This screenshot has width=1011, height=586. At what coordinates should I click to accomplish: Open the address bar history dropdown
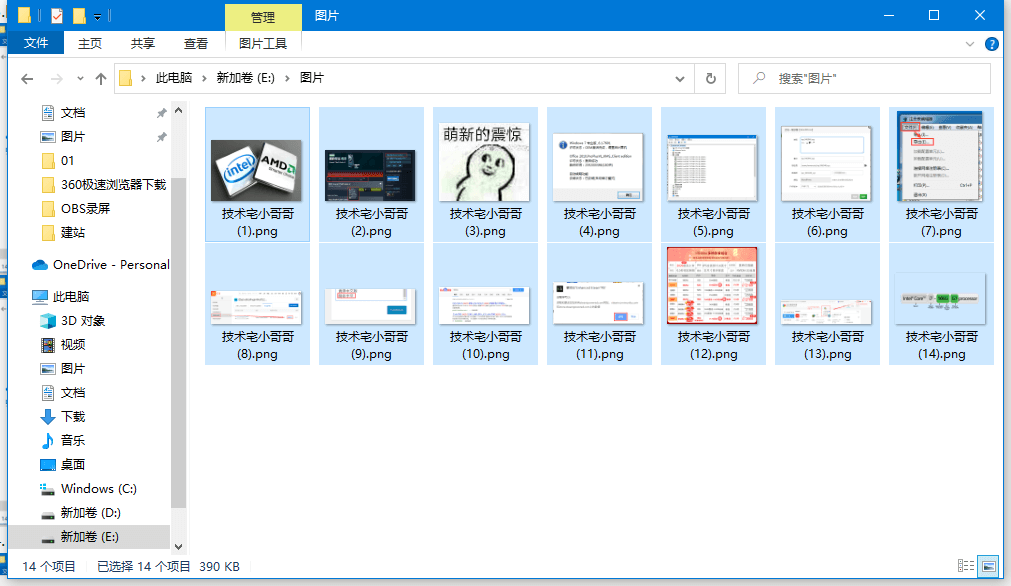pyautogui.click(x=680, y=78)
